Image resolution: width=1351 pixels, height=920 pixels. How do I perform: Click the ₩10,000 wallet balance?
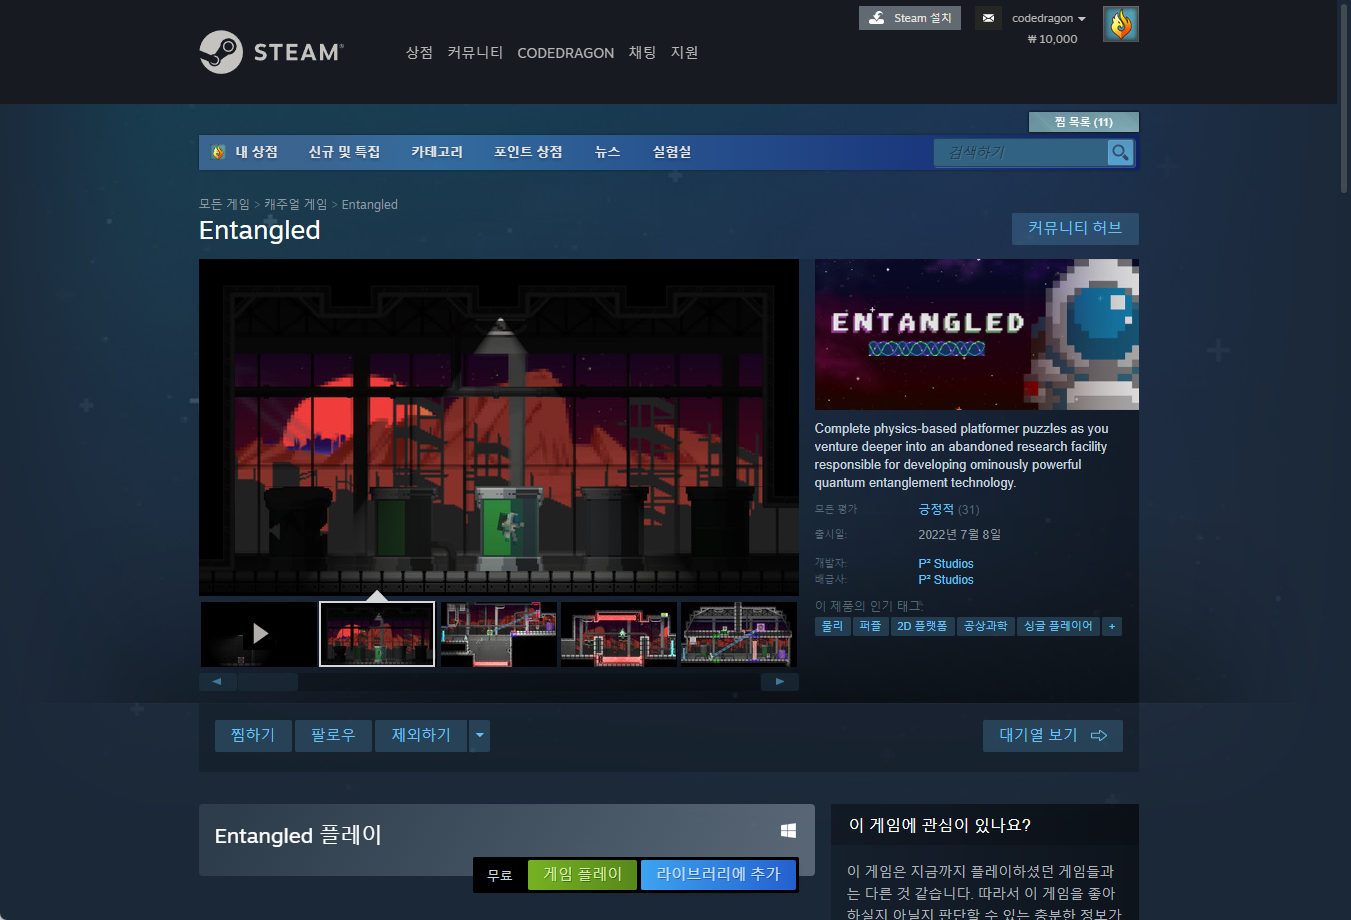pos(1052,39)
